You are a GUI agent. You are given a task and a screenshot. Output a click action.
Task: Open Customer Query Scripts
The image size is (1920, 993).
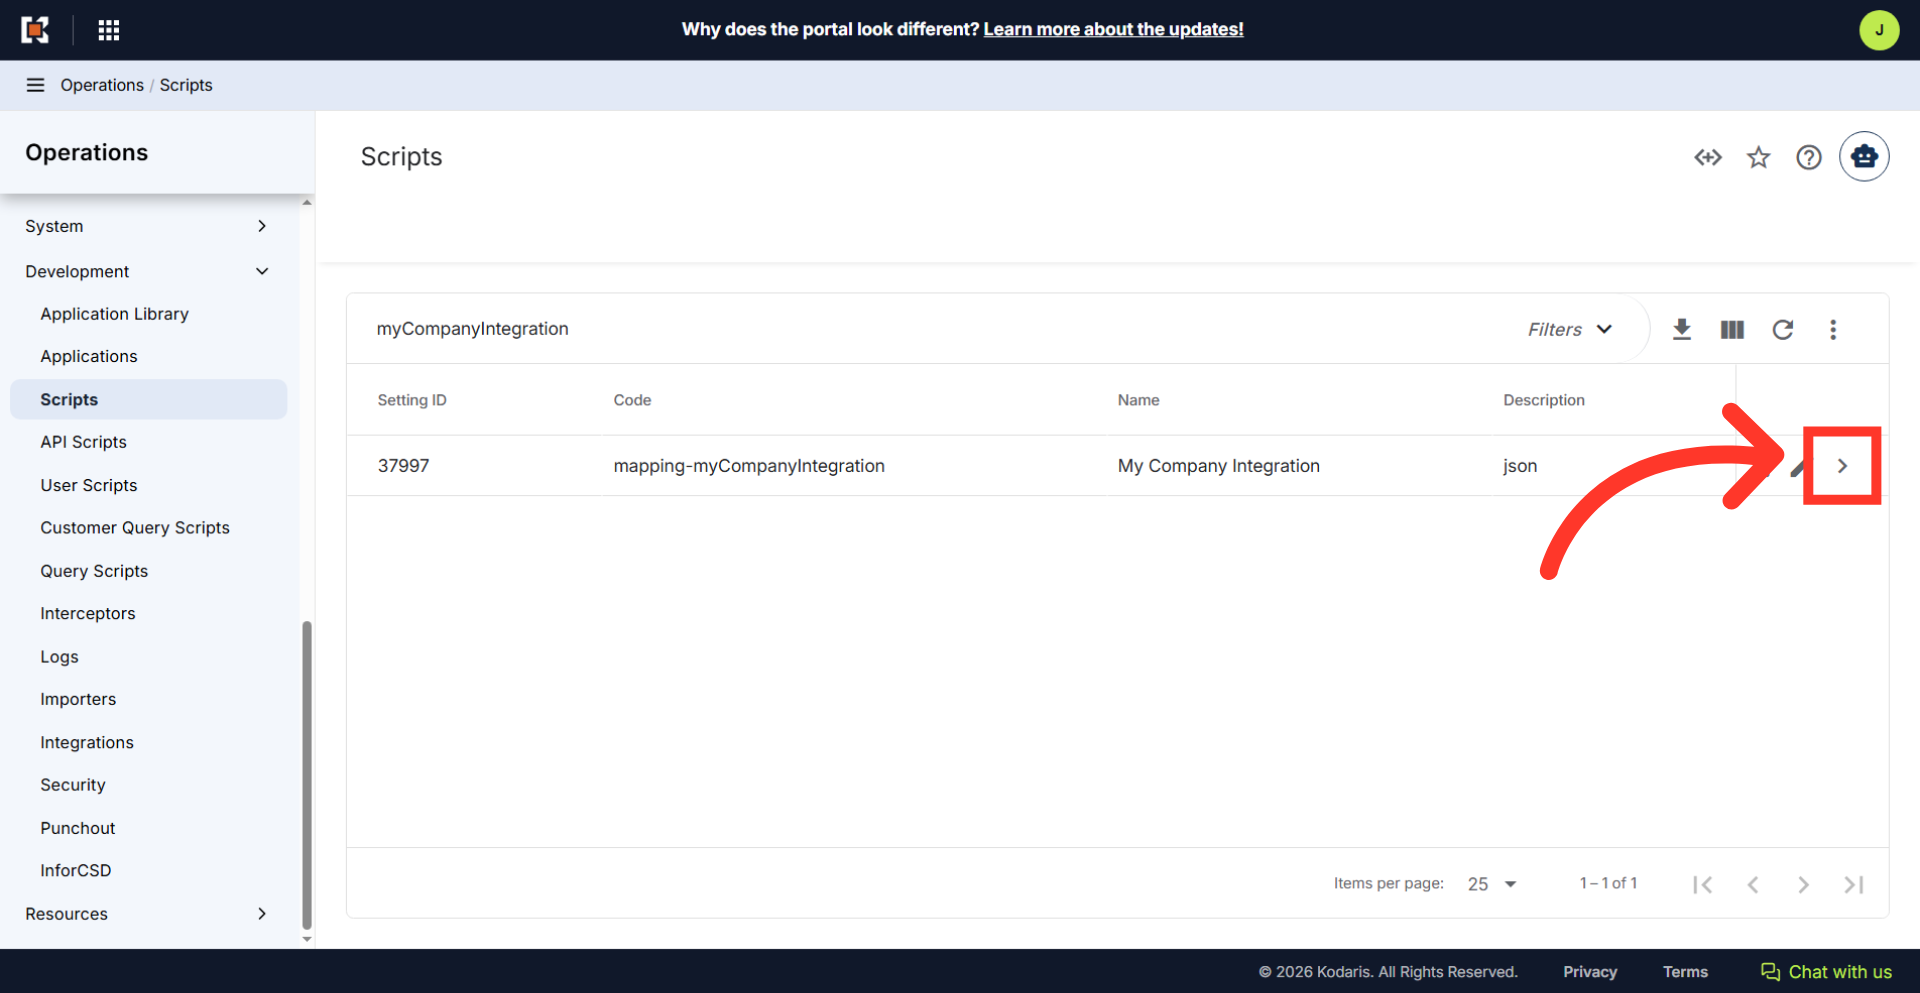click(135, 528)
